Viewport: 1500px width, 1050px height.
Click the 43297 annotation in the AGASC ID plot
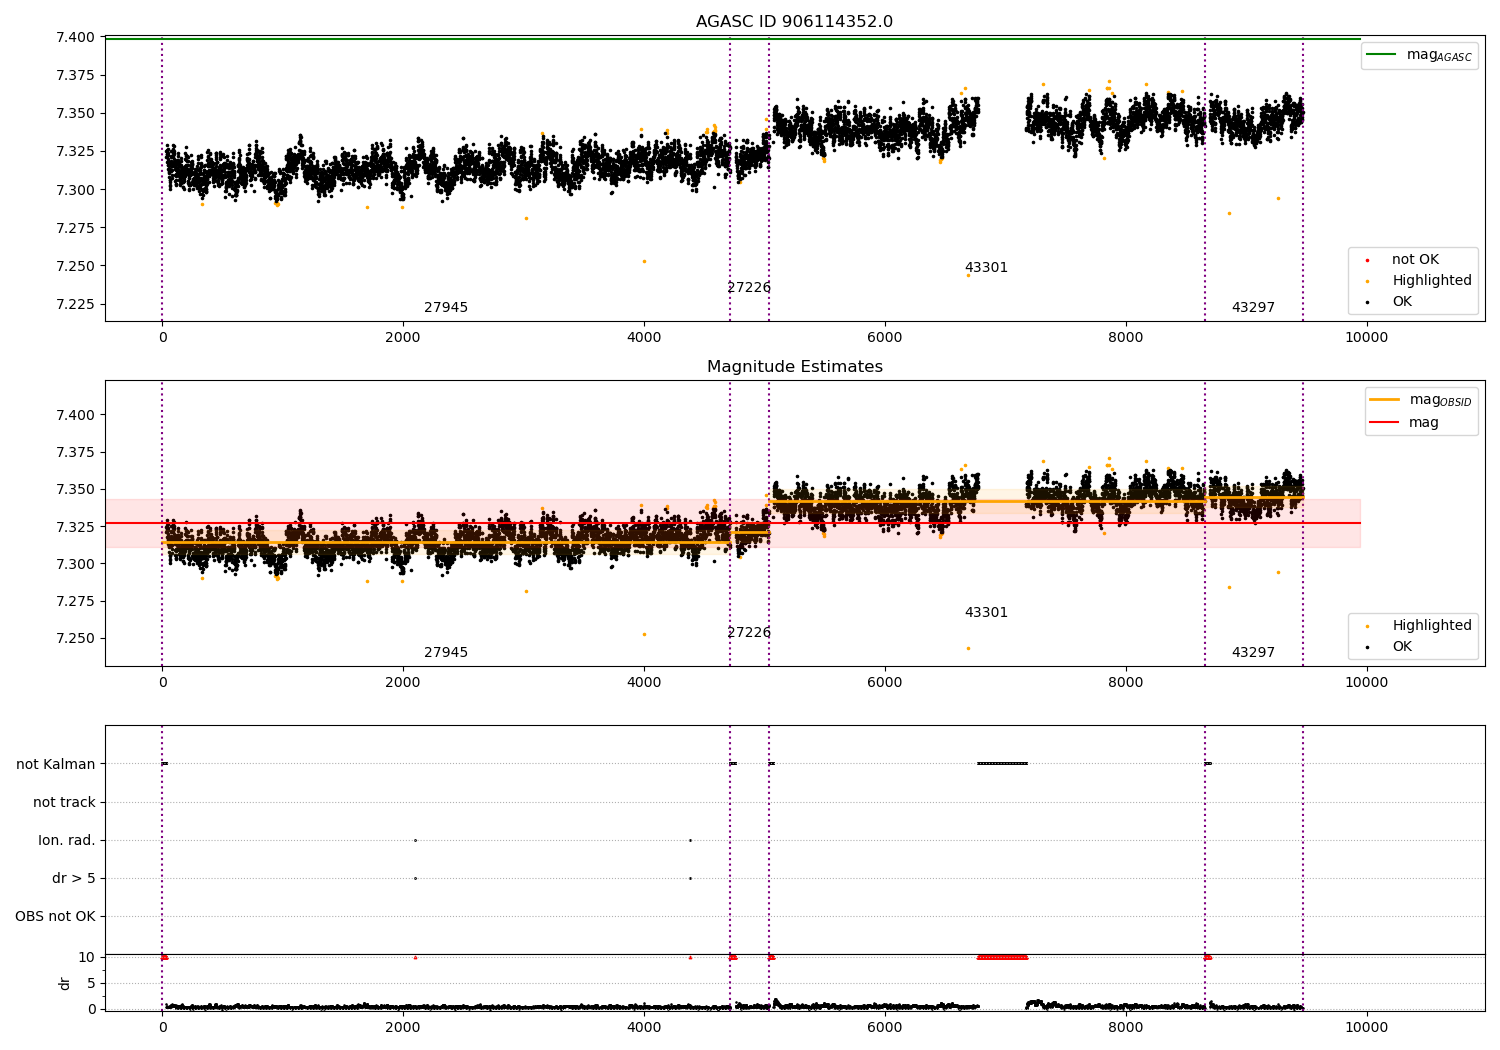(x=1253, y=308)
